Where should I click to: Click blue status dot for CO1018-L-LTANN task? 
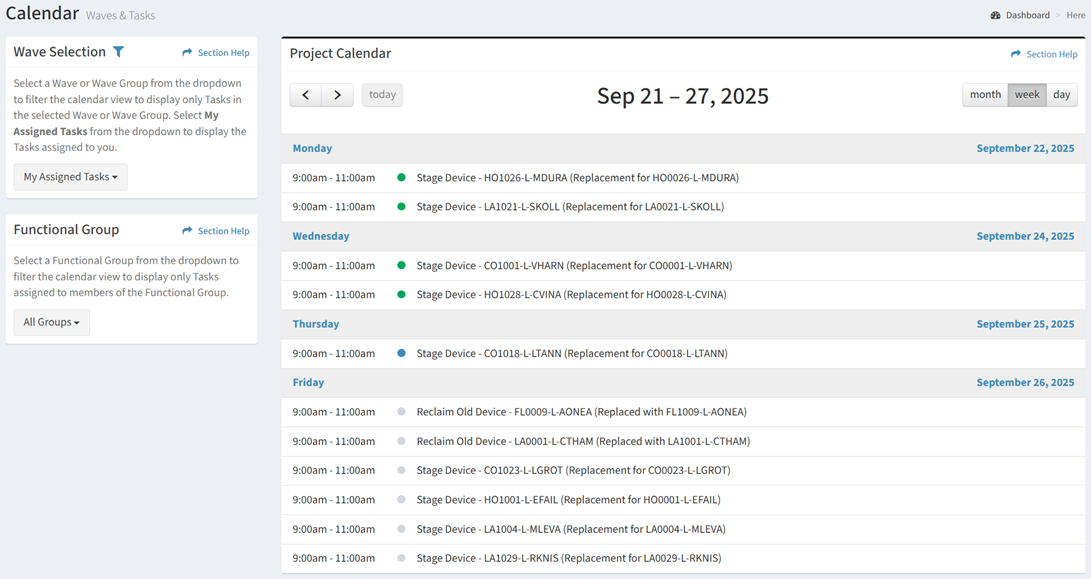click(401, 353)
